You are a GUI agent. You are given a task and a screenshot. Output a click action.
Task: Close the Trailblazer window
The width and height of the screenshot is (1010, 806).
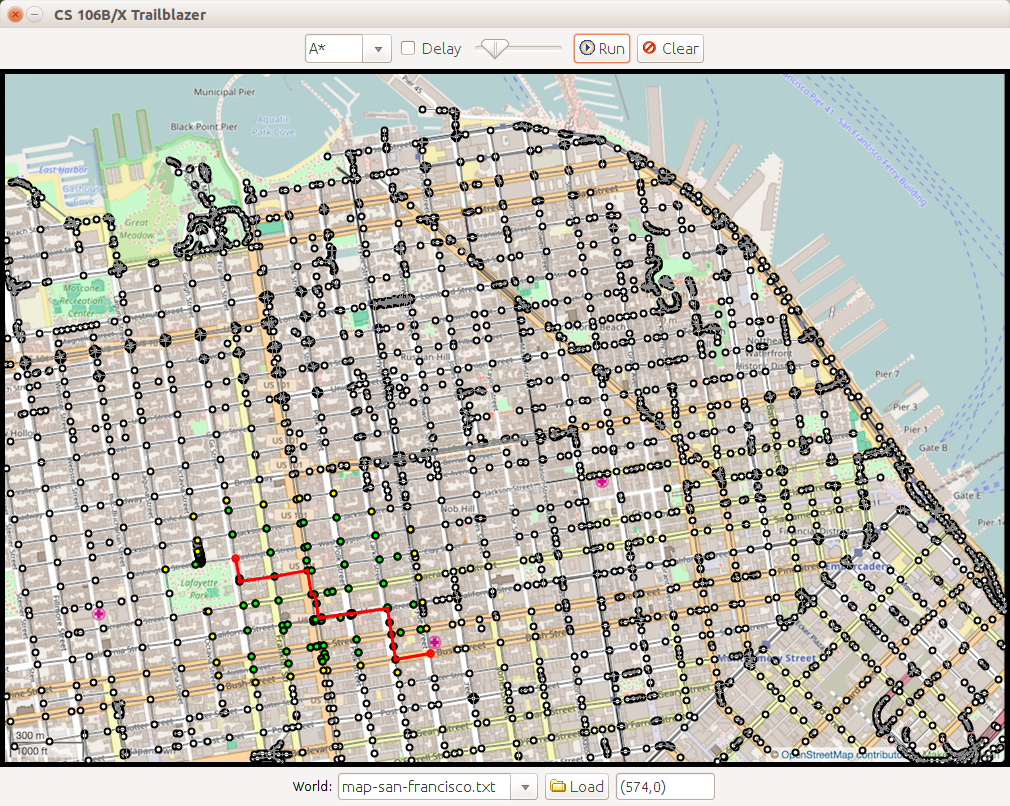coord(15,15)
